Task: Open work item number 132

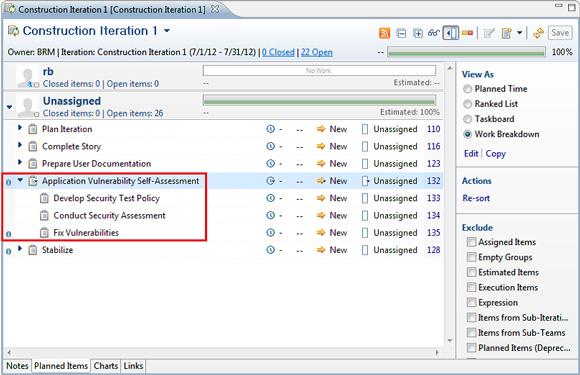Action: 433,181
